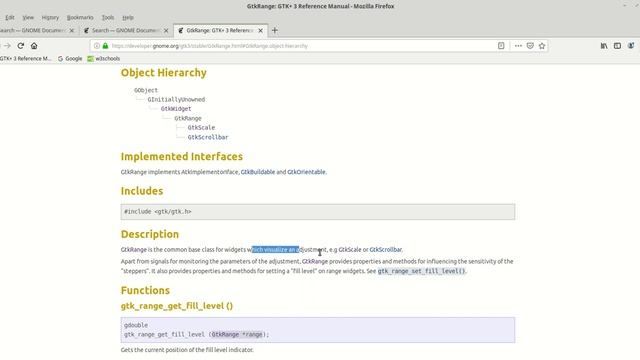Click the Description heading
This screenshot has width=640, height=360.
click(x=150, y=234)
